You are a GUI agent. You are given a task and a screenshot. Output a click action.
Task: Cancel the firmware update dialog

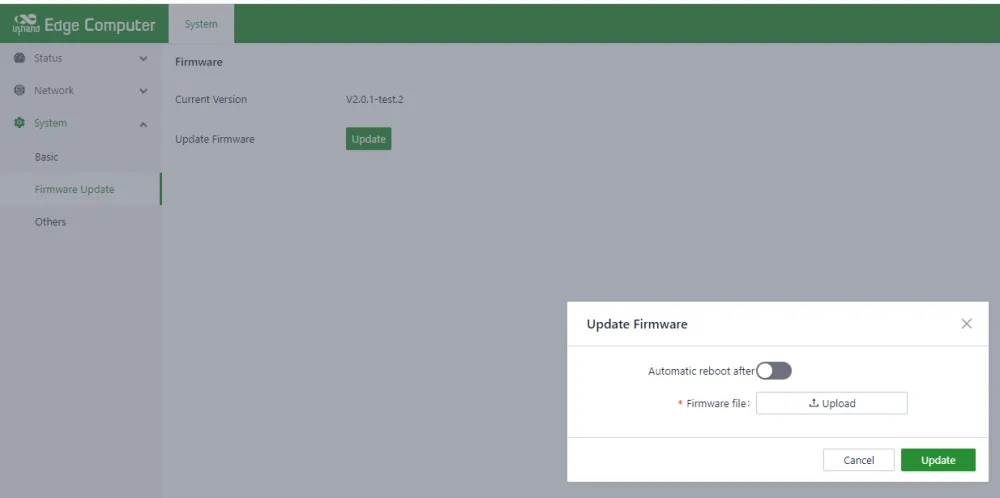tap(858, 460)
